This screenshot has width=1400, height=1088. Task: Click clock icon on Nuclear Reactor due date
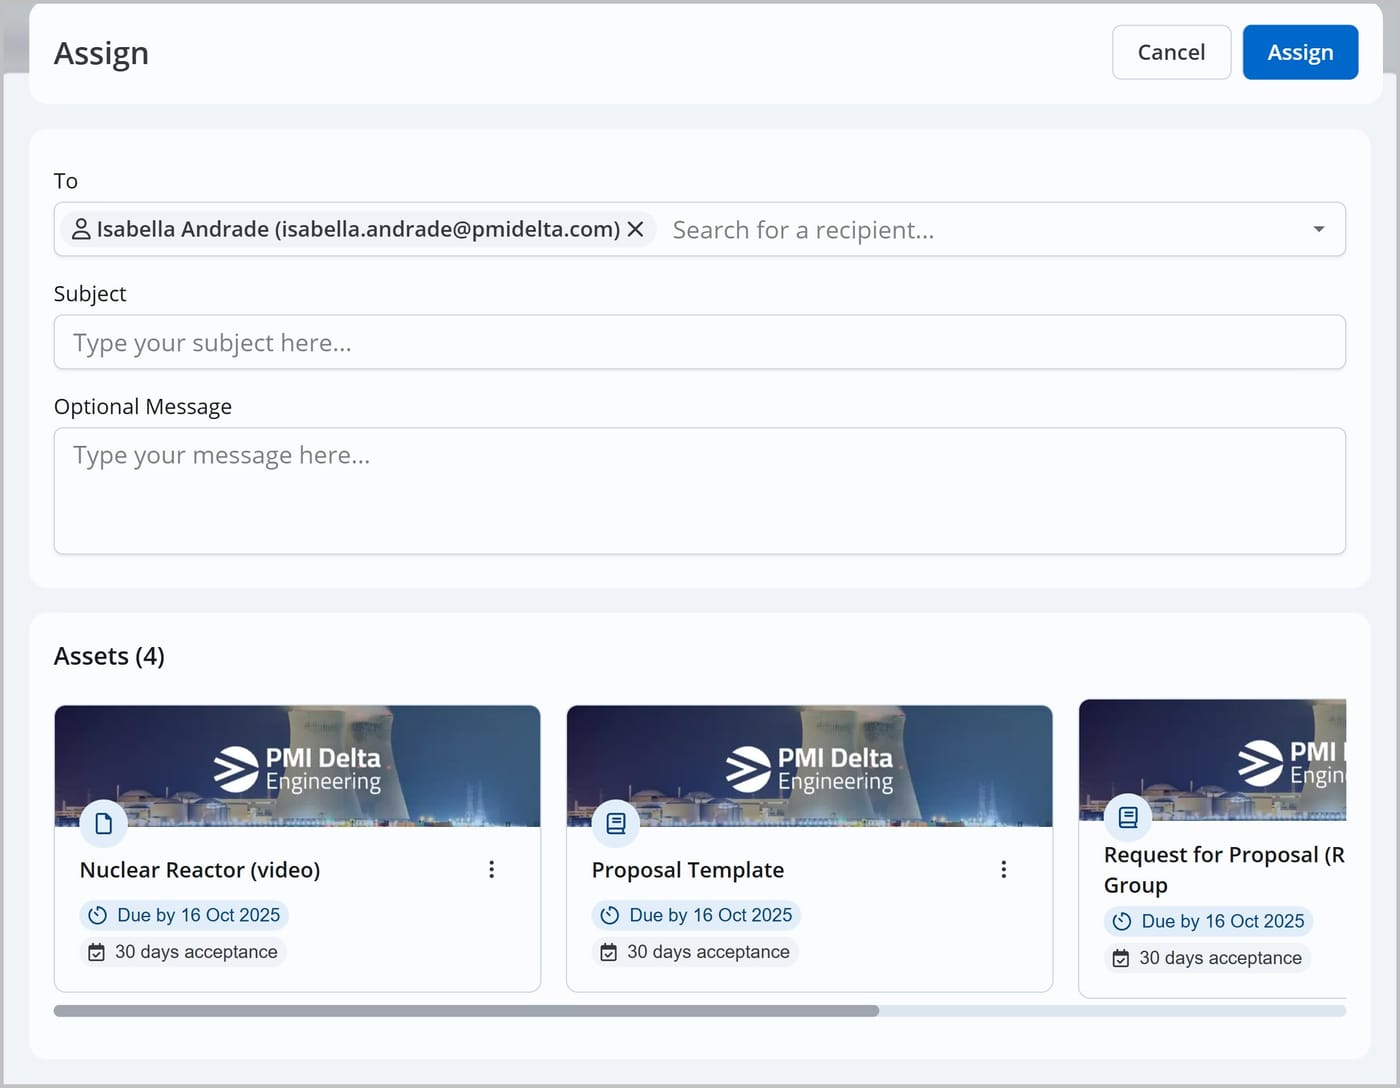97,915
